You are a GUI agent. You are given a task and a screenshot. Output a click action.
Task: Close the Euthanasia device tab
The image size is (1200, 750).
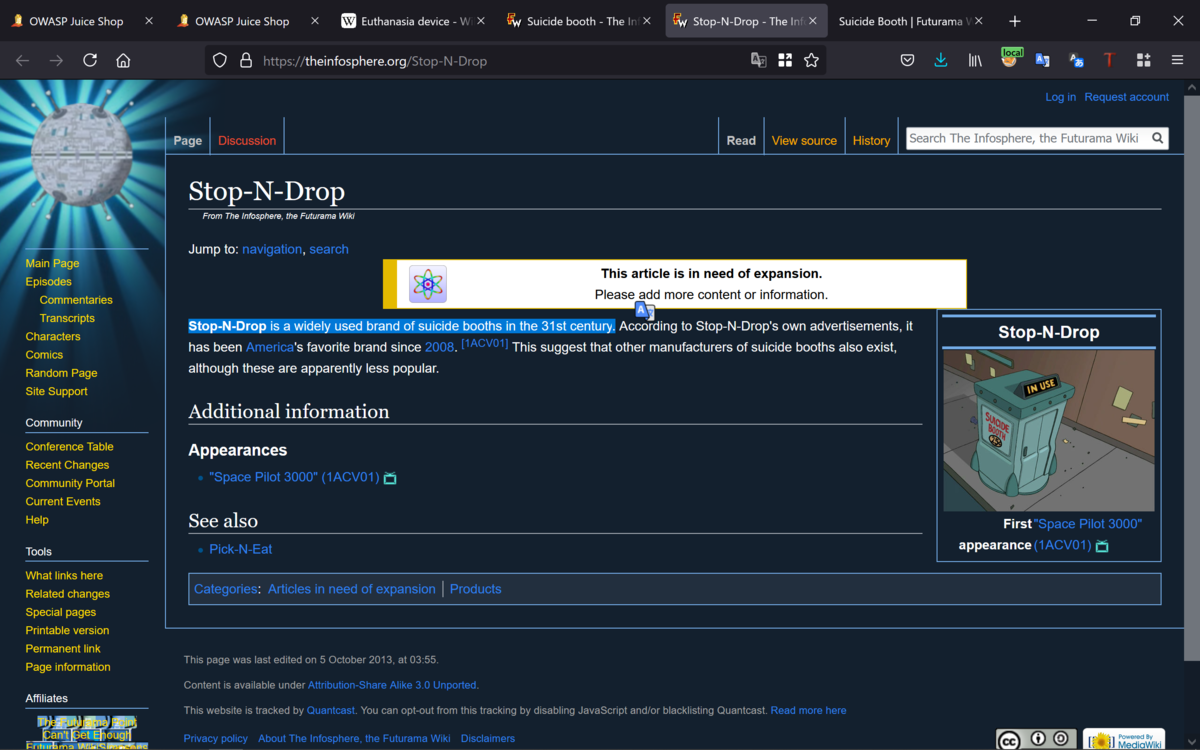(x=481, y=21)
